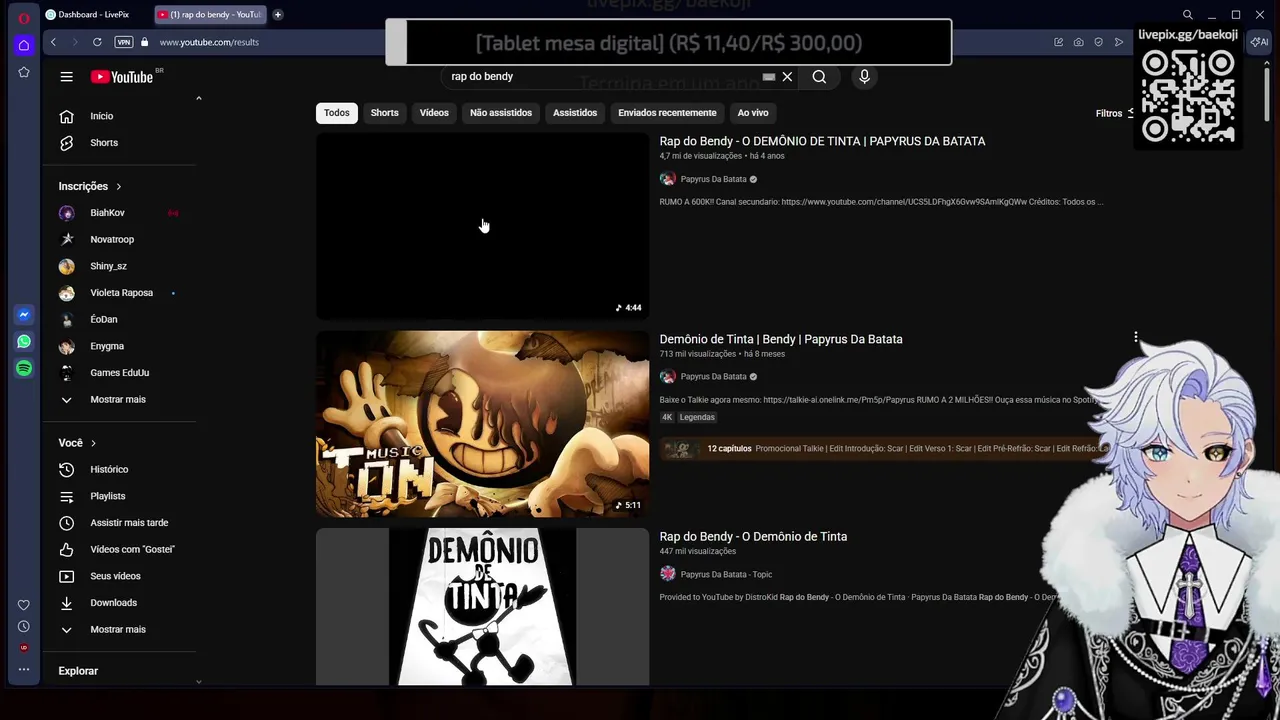Image resolution: width=1280 pixels, height=720 pixels.
Task: Select the Assistidos filter chip
Action: [x=575, y=113]
